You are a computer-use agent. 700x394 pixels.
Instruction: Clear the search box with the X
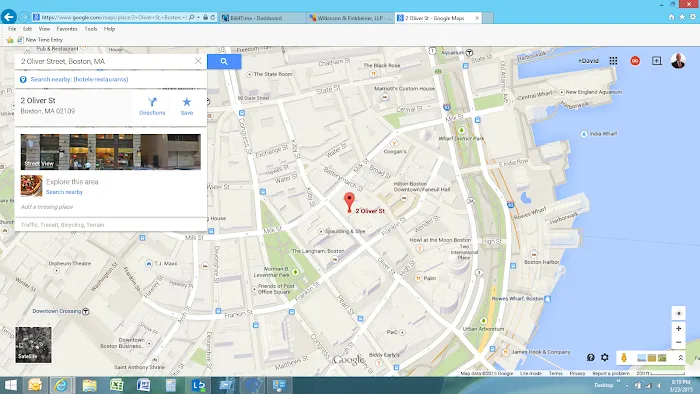(x=198, y=61)
